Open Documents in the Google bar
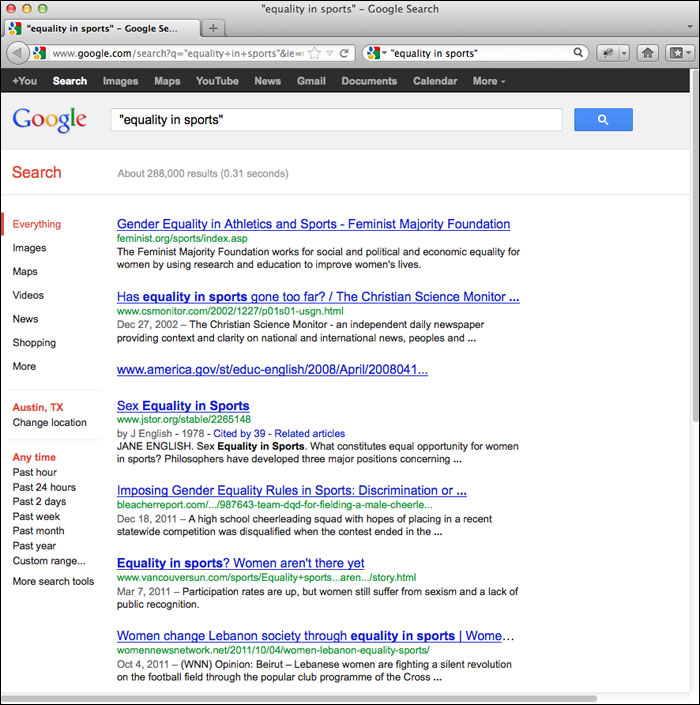This screenshot has height=705, width=700. click(x=369, y=81)
